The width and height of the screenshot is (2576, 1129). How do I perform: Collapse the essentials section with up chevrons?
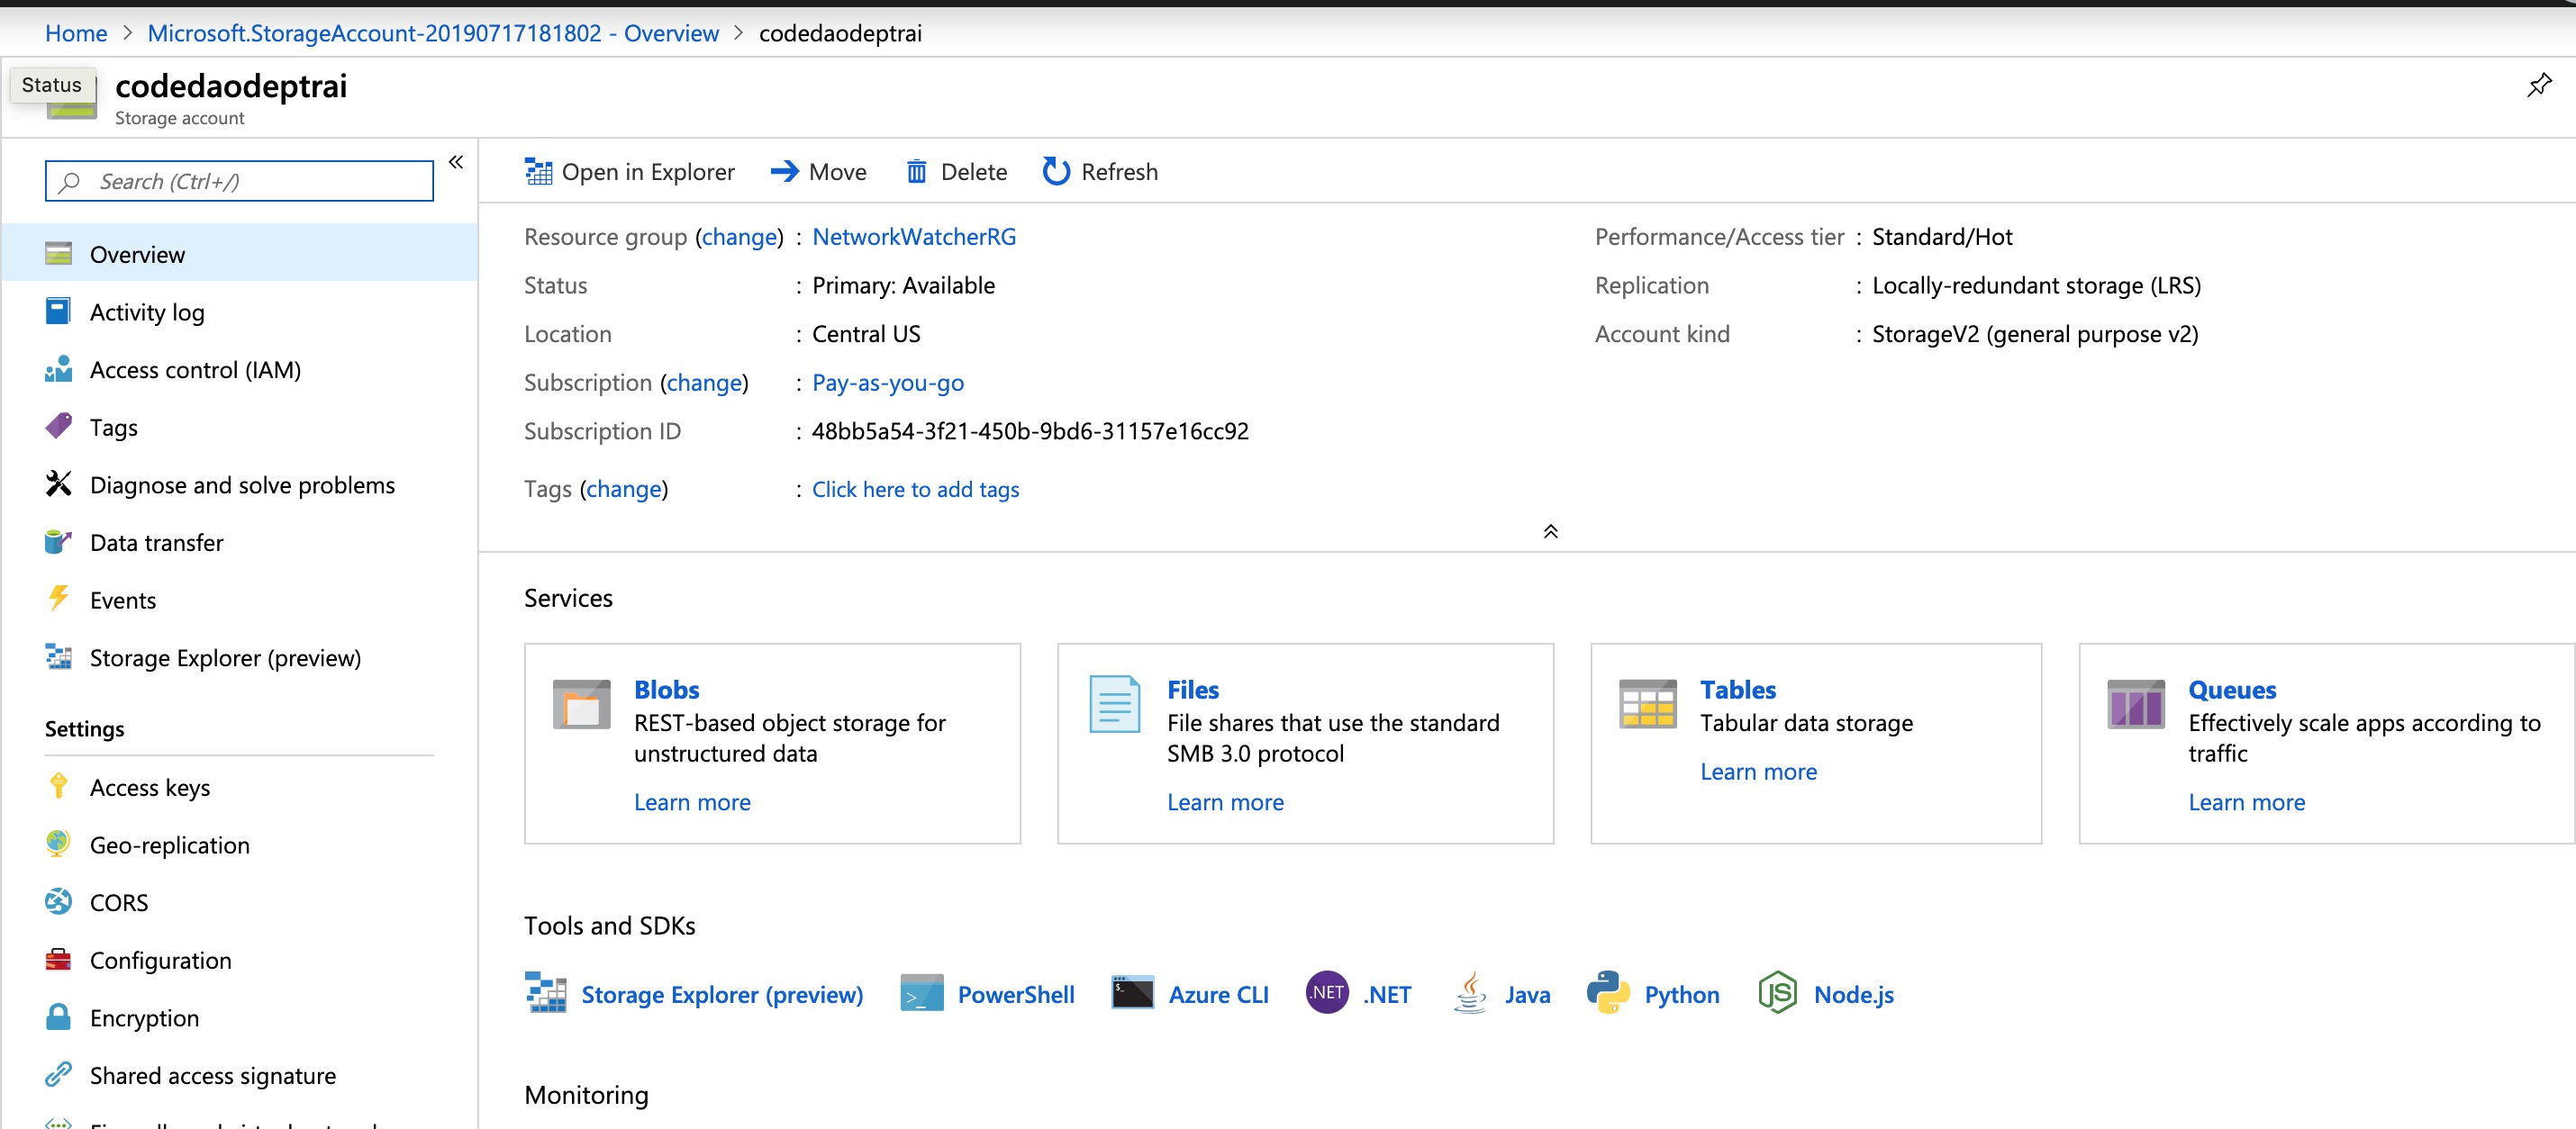click(x=1550, y=531)
